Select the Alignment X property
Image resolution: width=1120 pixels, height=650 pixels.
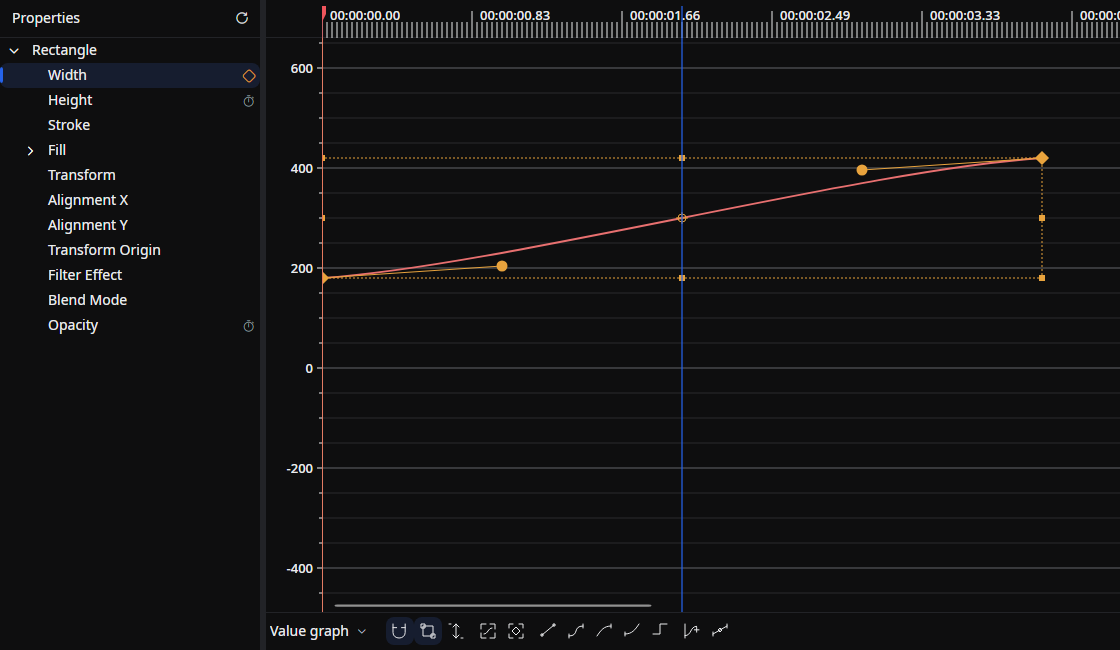point(88,200)
